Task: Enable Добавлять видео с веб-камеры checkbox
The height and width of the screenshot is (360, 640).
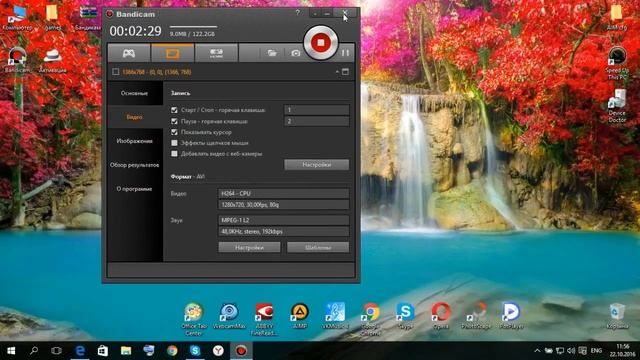Action: click(x=174, y=154)
